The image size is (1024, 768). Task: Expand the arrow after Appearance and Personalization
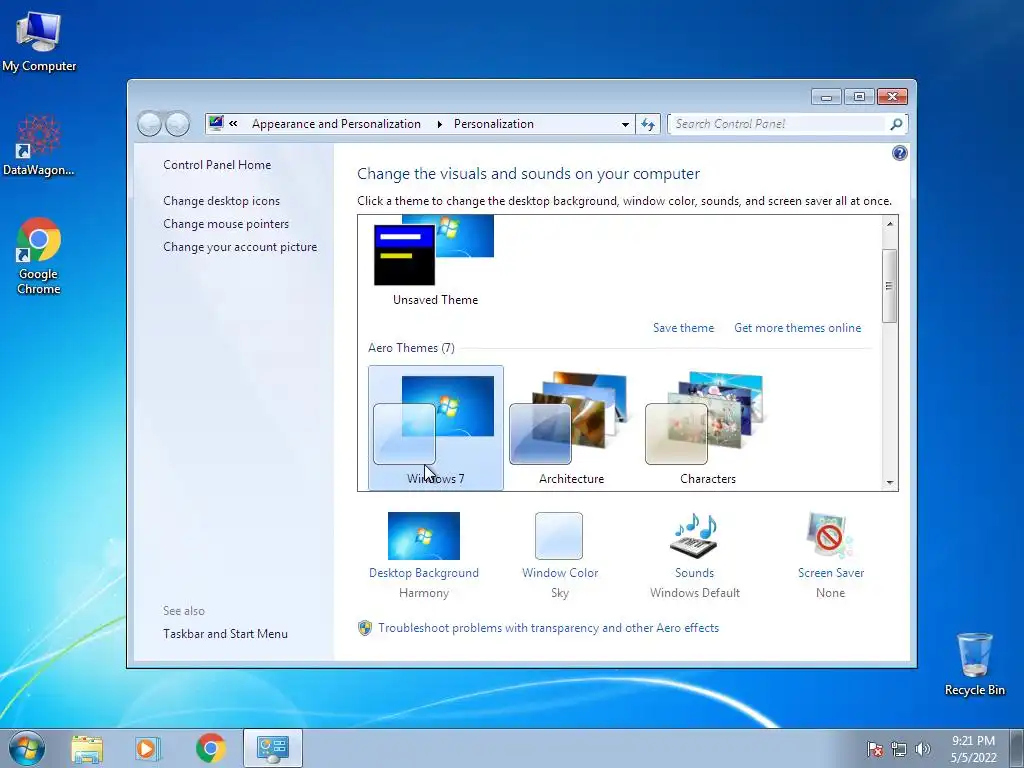(440, 124)
